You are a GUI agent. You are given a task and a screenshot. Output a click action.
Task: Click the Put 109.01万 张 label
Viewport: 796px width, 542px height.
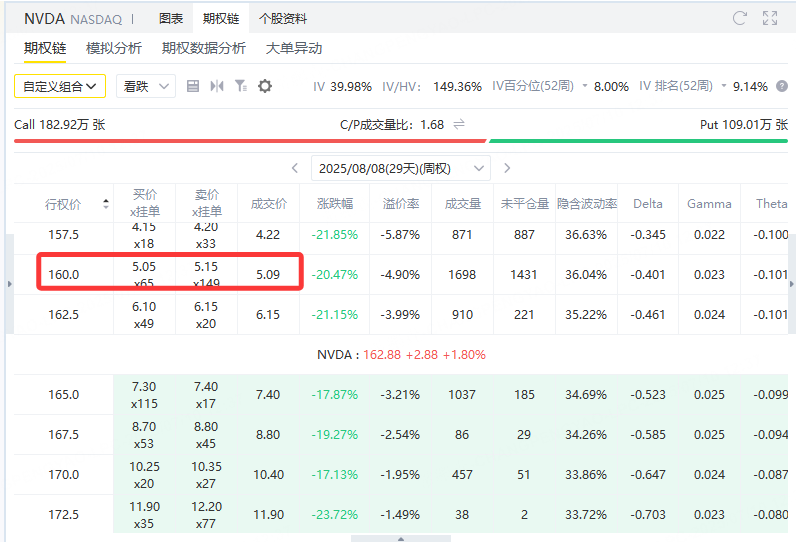point(744,125)
